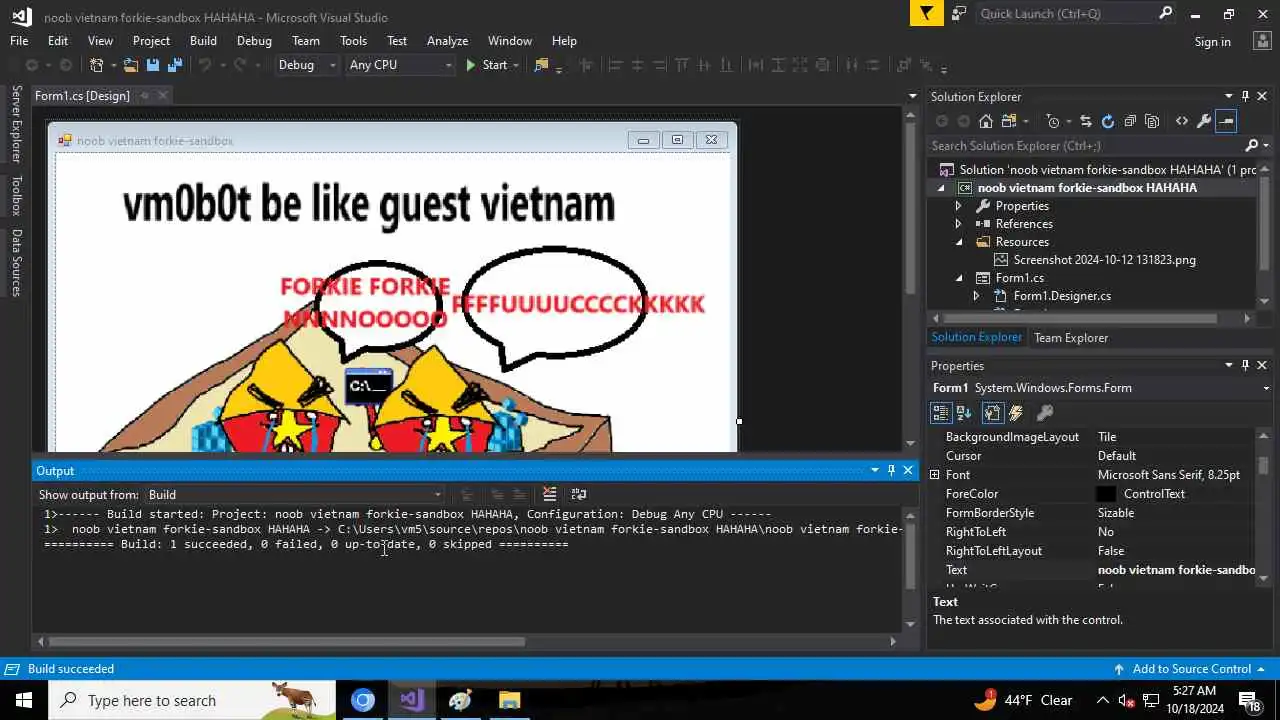Screen dimensions: 1280x720
Task: Click the Open File toolbar icon
Action: pyautogui.click(x=130, y=65)
